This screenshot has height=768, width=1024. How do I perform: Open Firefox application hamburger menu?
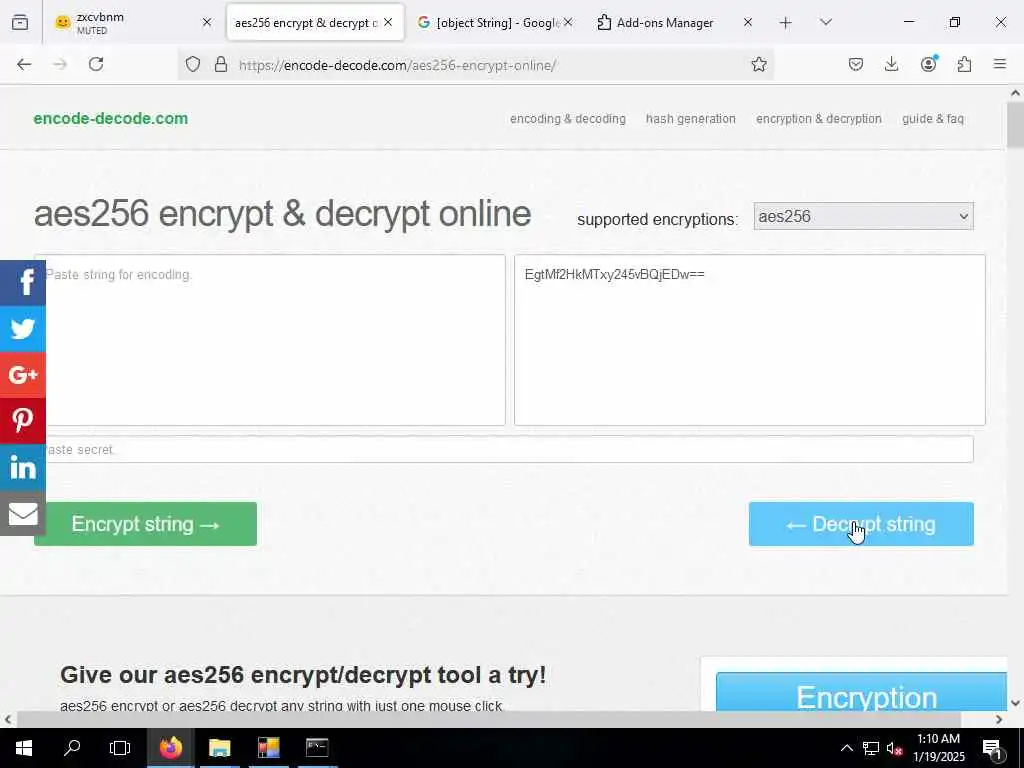[x=999, y=64]
